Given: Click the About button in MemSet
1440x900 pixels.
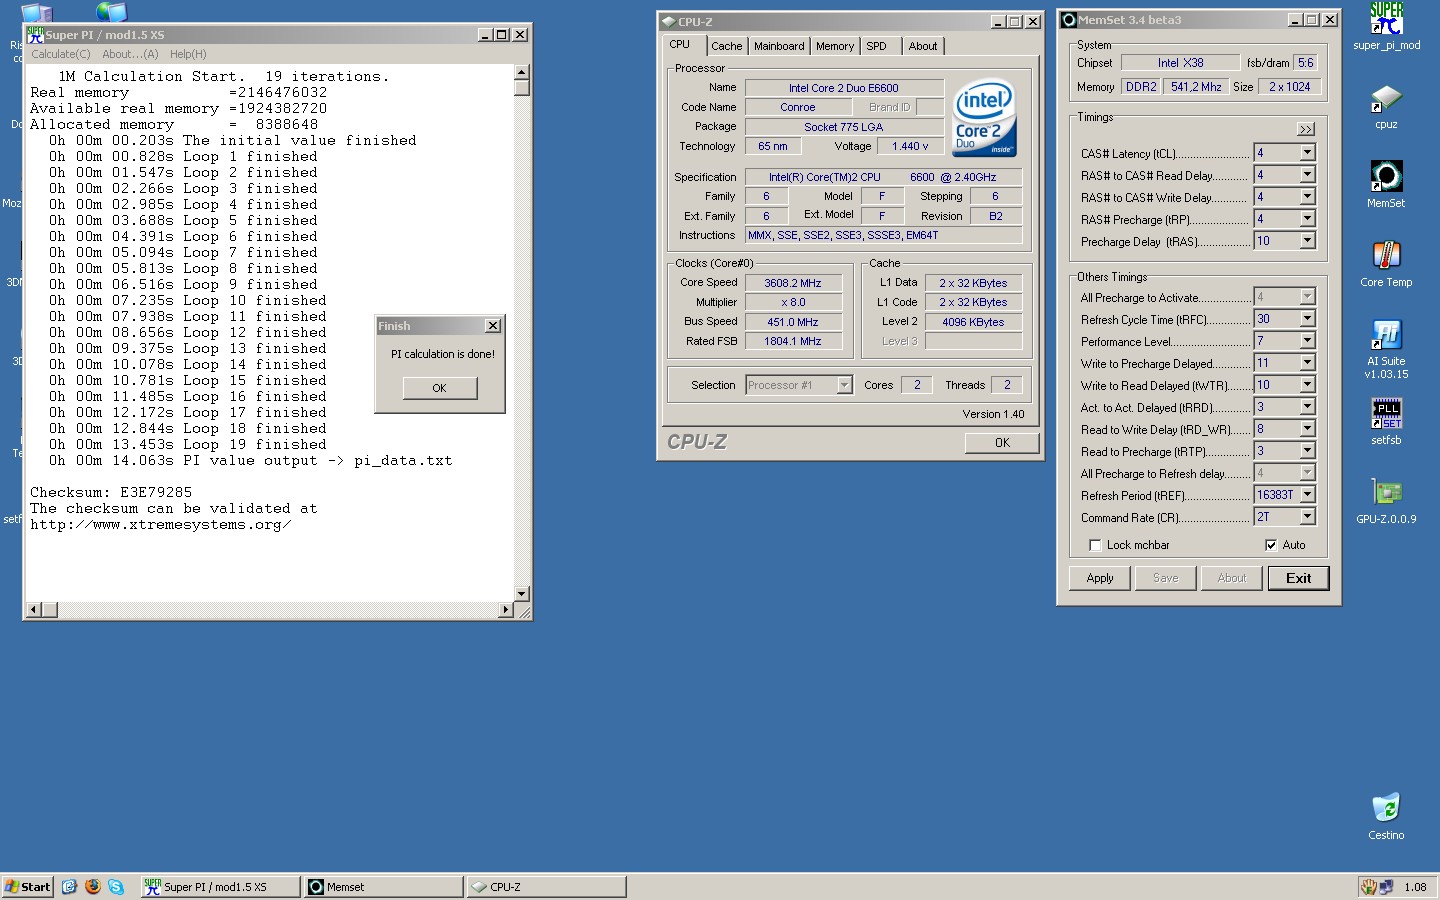Looking at the screenshot, I should click(1232, 578).
